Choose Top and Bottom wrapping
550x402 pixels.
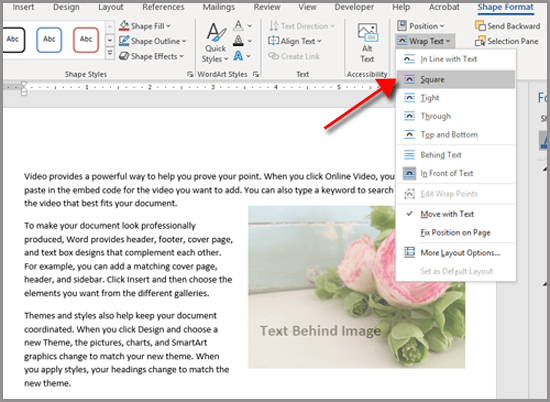[456, 134]
